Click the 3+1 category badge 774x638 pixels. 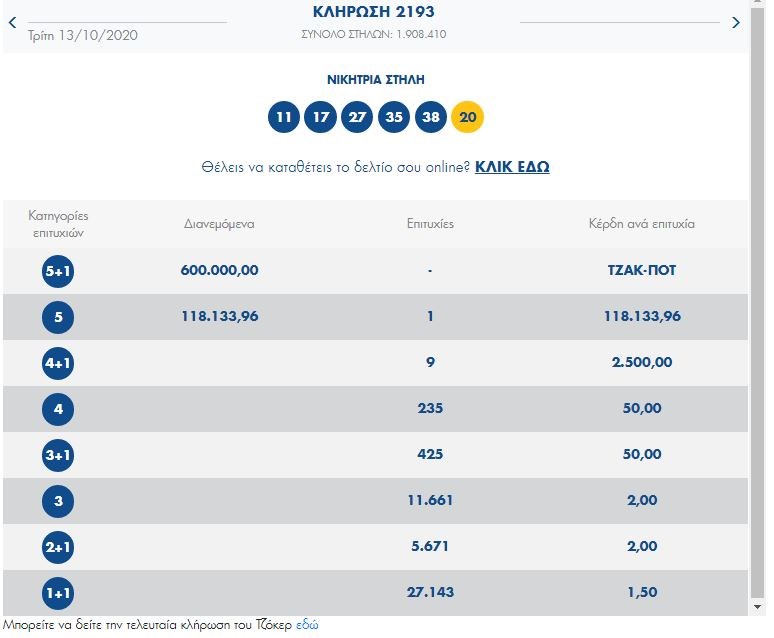(x=58, y=455)
